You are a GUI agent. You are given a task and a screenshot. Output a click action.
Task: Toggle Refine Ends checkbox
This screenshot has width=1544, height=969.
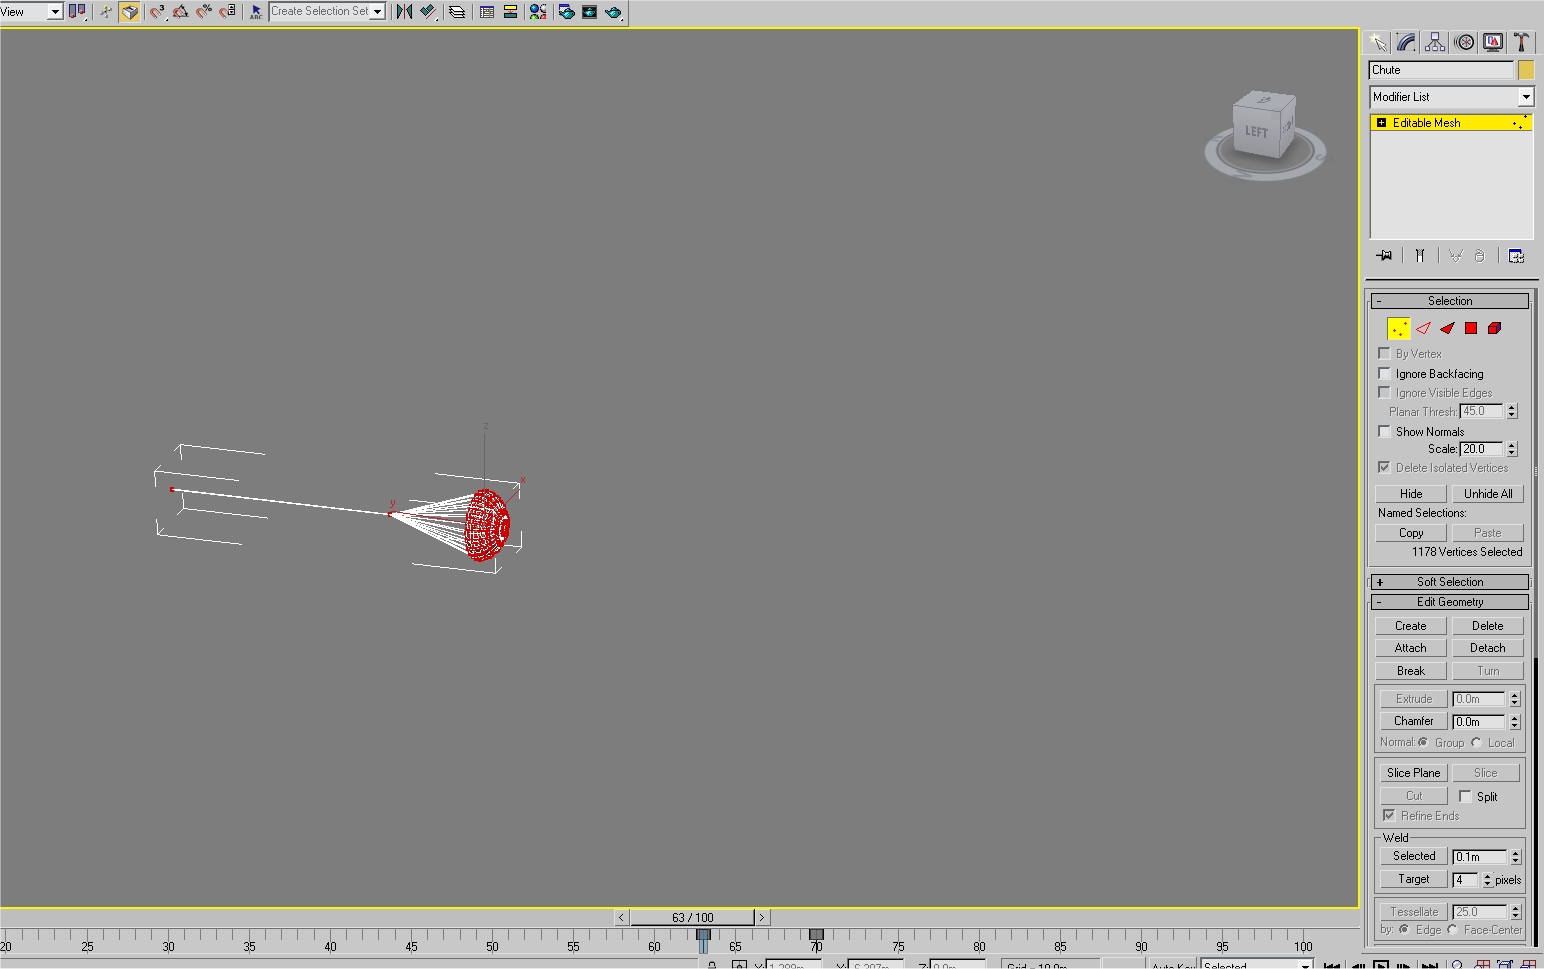pyautogui.click(x=1389, y=815)
